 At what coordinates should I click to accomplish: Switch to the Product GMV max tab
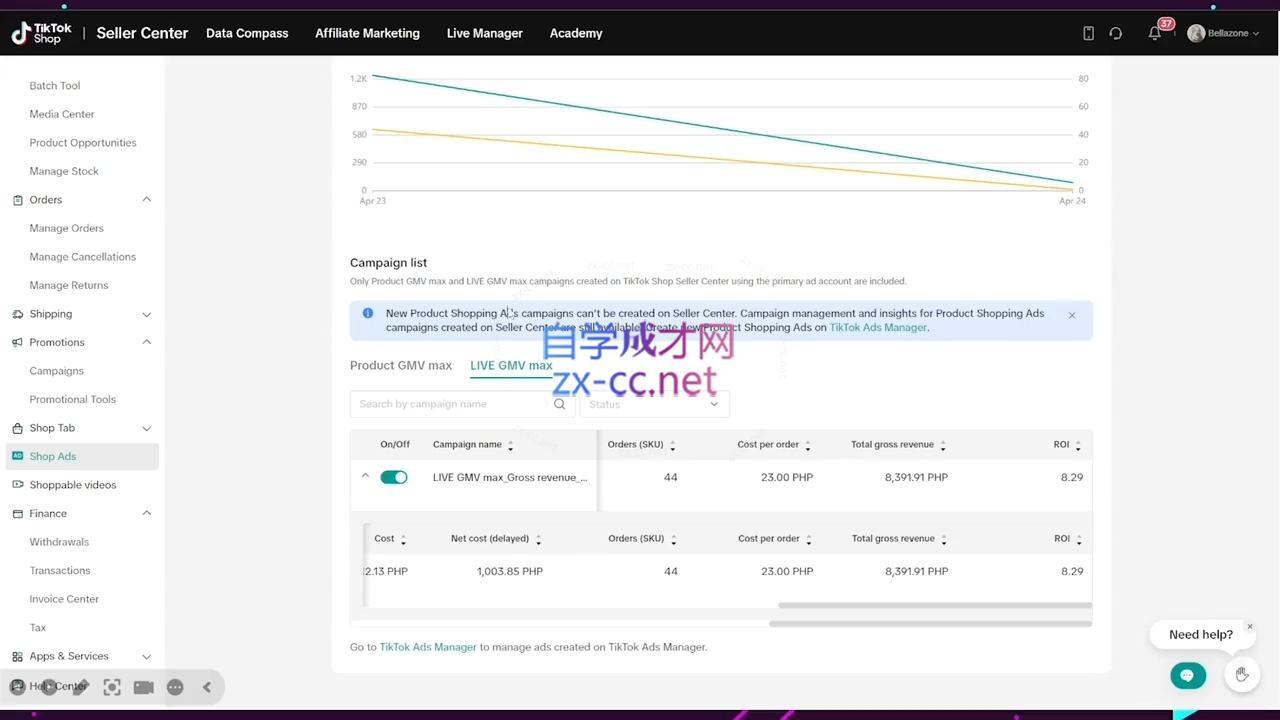(x=401, y=365)
